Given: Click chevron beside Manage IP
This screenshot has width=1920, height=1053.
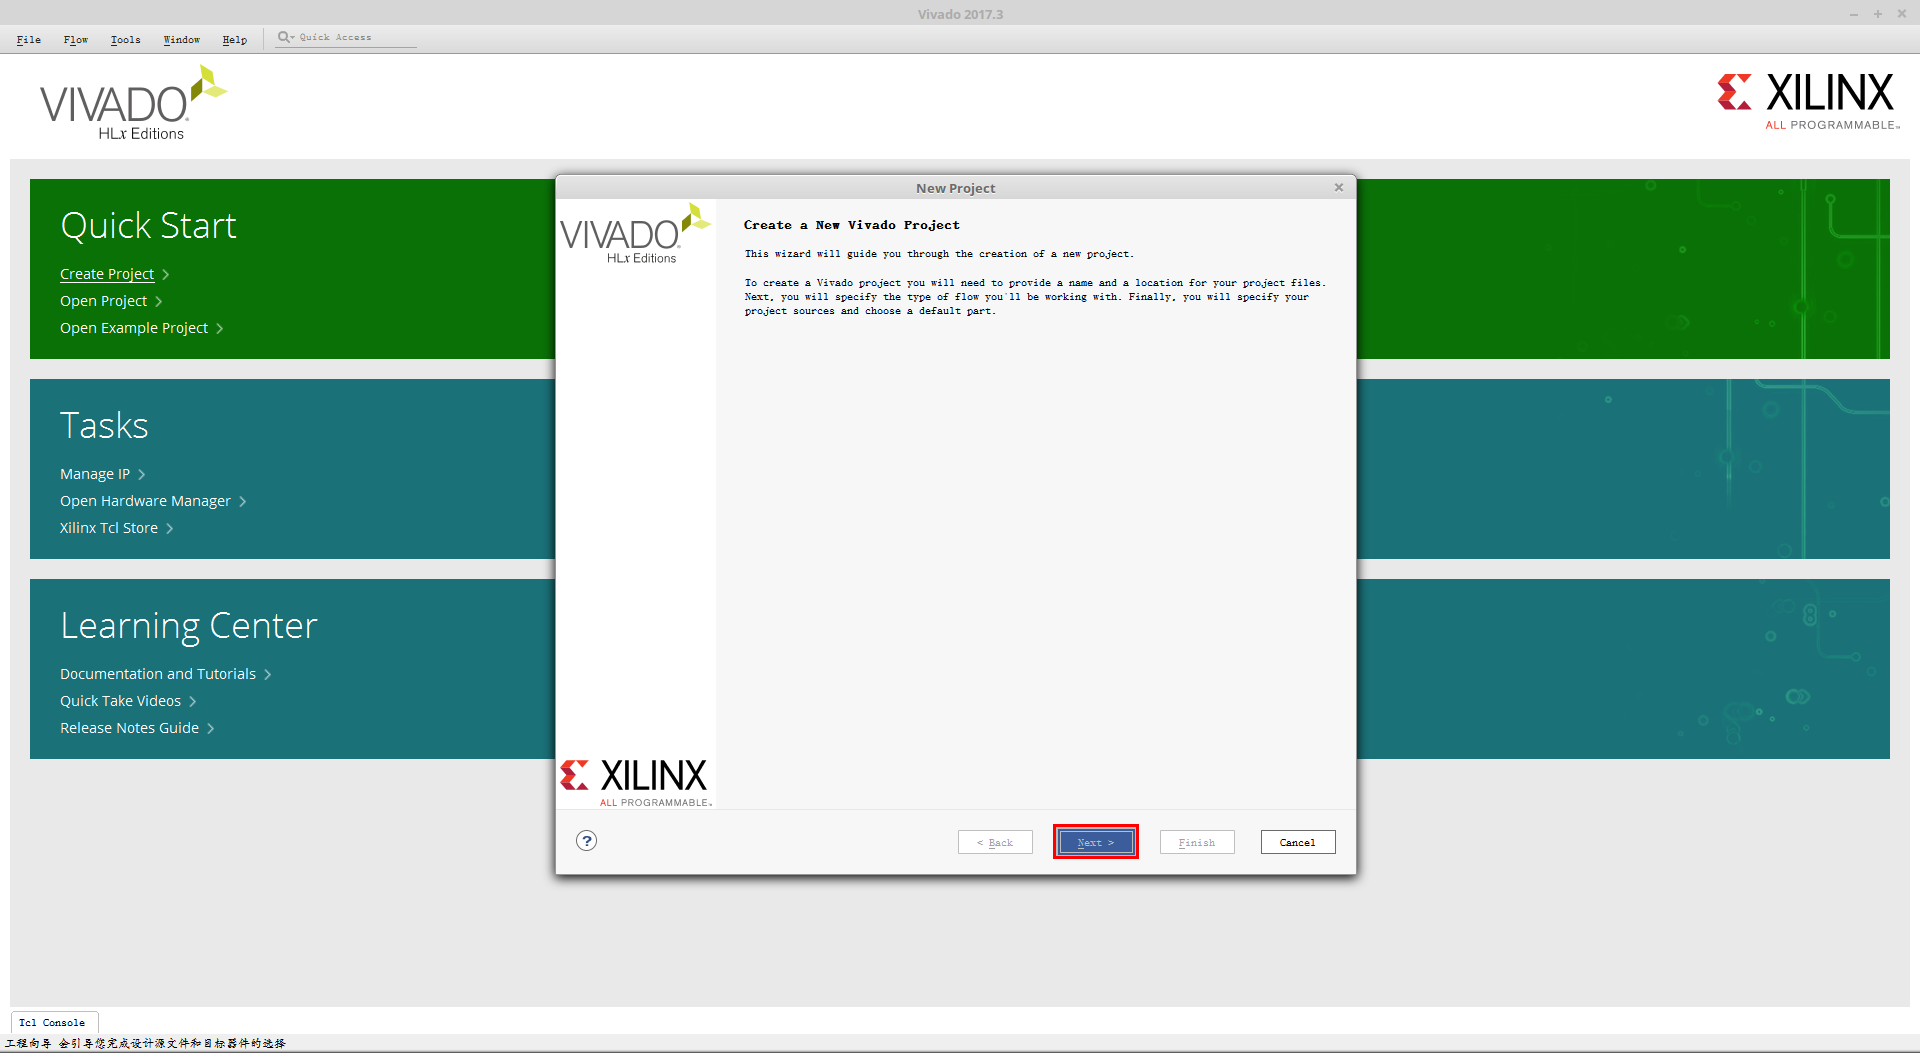Looking at the screenshot, I should point(142,475).
